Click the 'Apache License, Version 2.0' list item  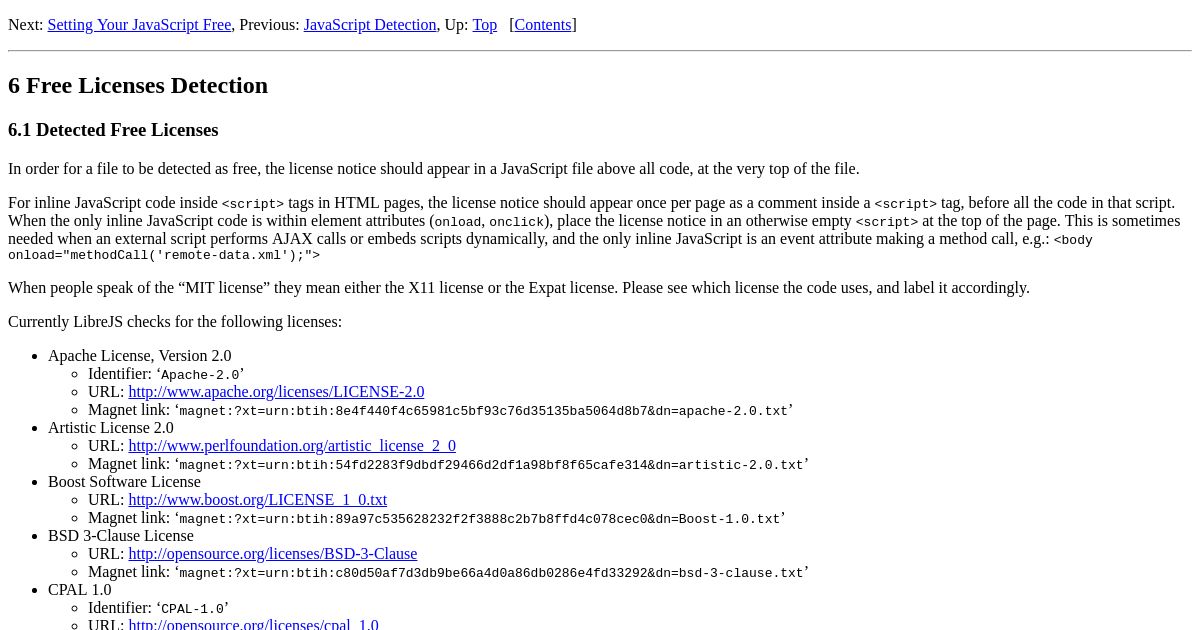tap(139, 356)
